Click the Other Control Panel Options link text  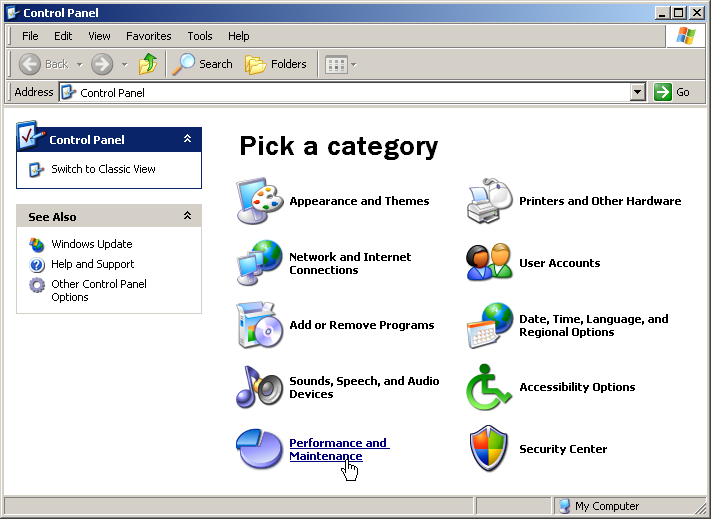[x=99, y=291]
